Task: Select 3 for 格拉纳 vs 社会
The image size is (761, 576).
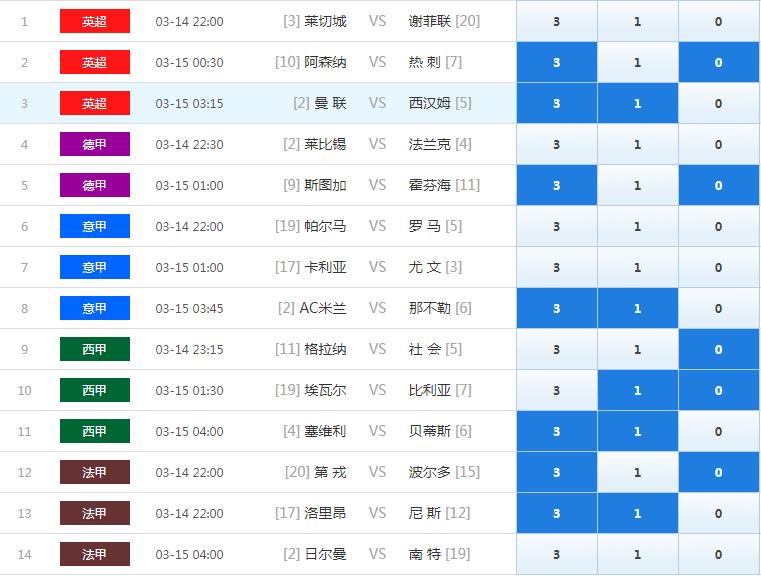Action: [x=557, y=349]
